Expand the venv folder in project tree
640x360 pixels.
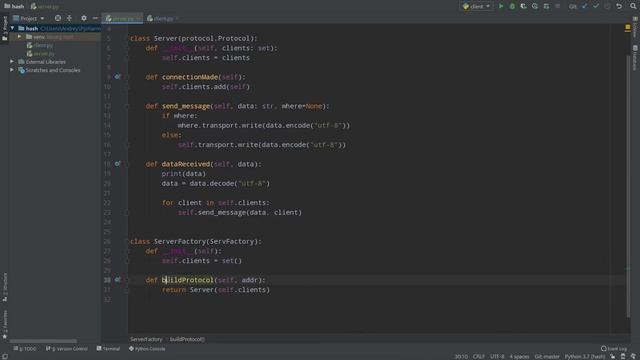pos(19,37)
